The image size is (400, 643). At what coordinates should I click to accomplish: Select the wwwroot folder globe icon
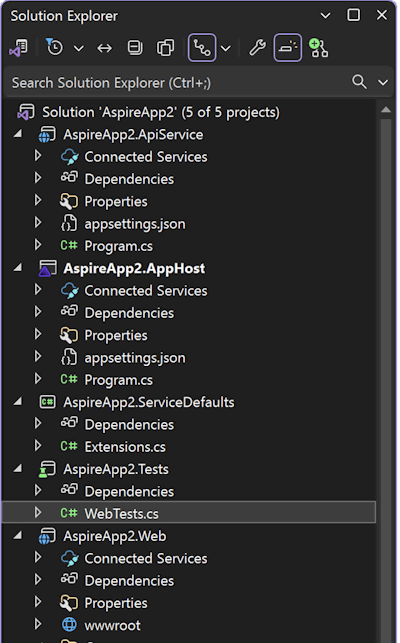(69, 625)
